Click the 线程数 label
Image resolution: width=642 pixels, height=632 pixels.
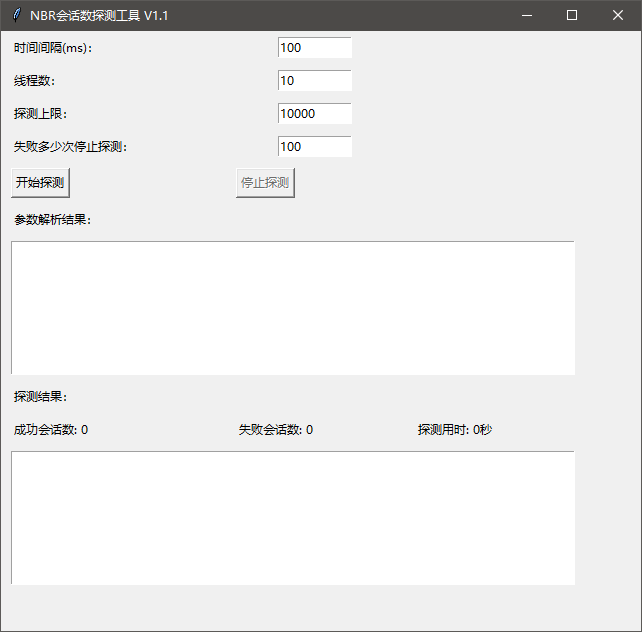click(34, 81)
